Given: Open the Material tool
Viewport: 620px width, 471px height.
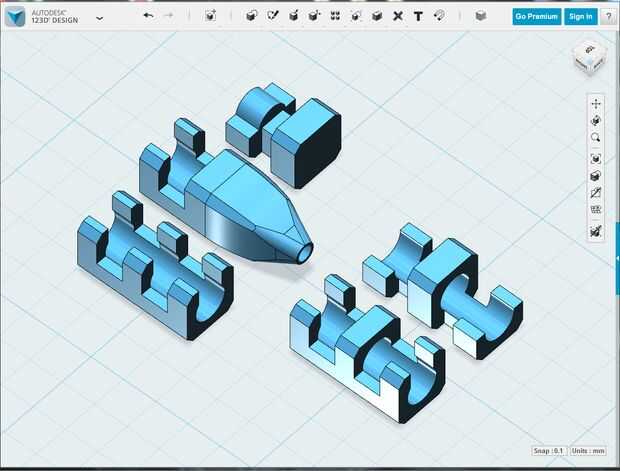Looking at the screenshot, I should tap(480, 16).
